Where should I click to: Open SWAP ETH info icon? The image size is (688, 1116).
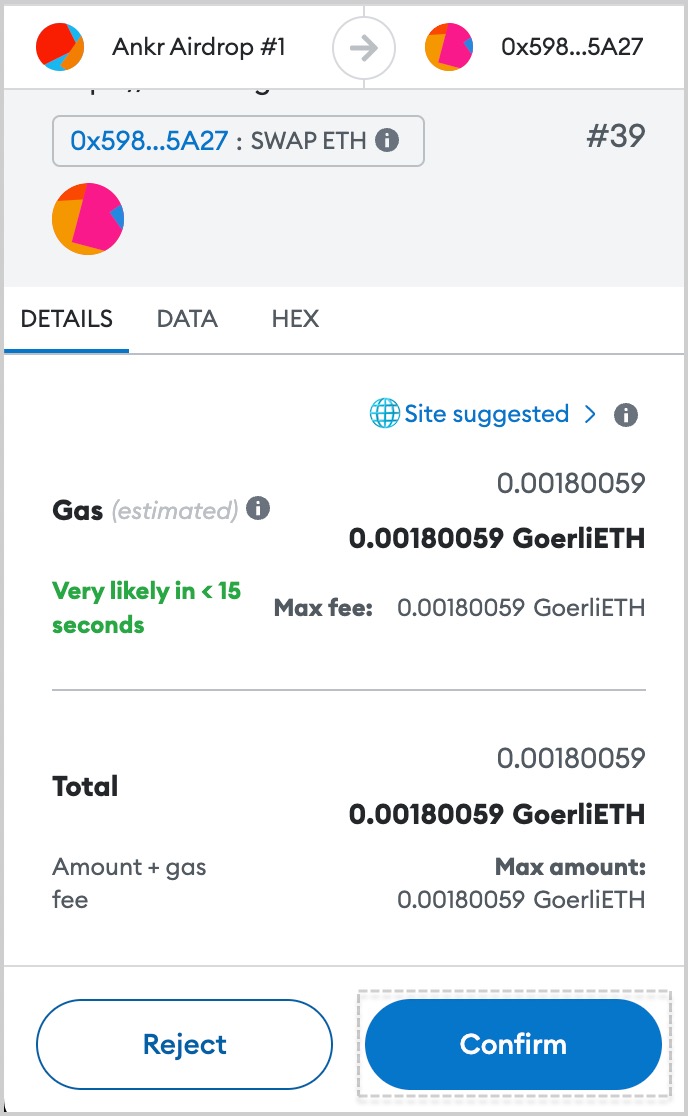[x=387, y=140]
